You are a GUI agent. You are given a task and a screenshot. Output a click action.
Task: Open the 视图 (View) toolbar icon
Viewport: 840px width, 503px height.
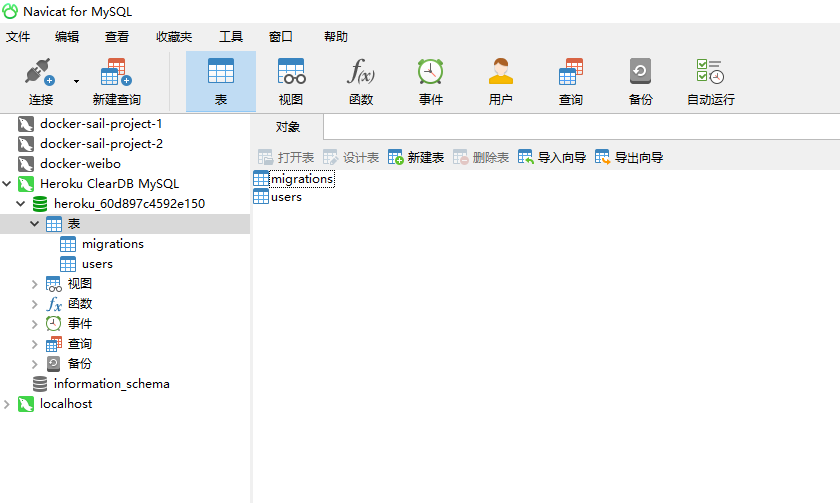pos(291,71)
